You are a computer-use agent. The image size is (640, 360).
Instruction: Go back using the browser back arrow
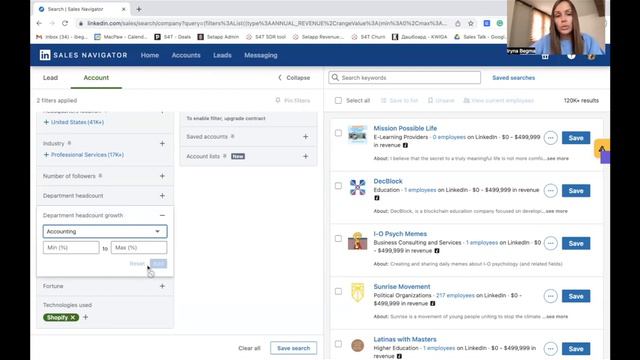39,23
